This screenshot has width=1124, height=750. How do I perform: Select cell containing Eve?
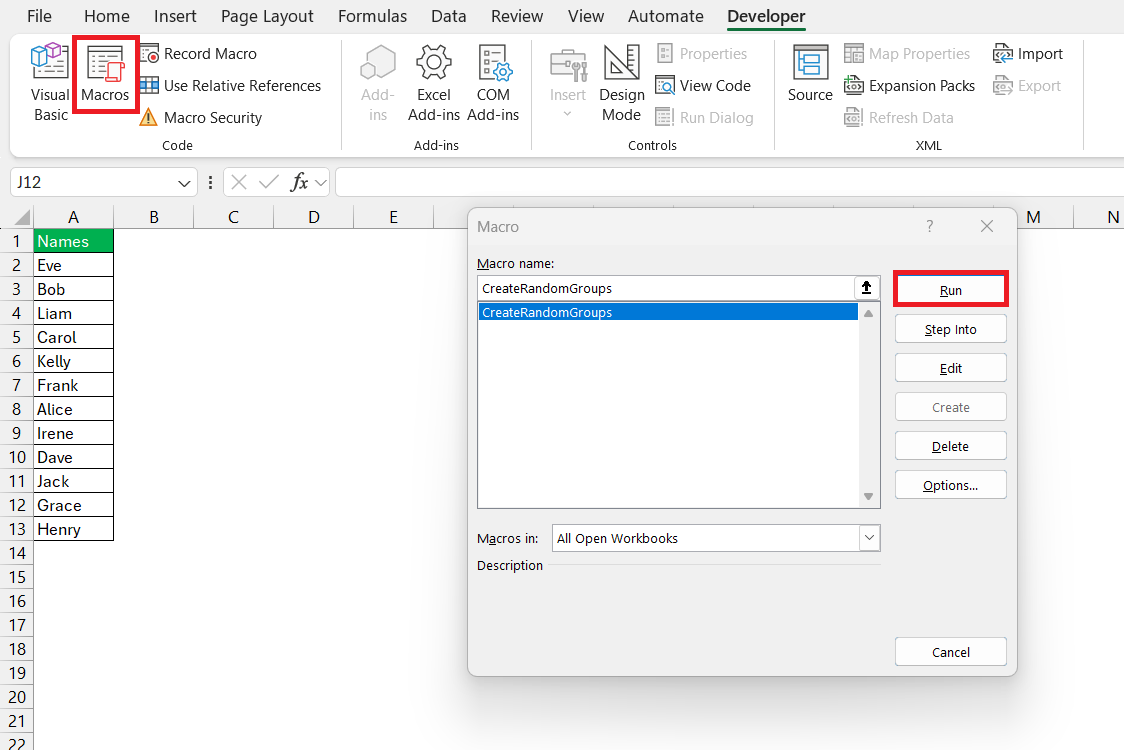click(73, 265)
